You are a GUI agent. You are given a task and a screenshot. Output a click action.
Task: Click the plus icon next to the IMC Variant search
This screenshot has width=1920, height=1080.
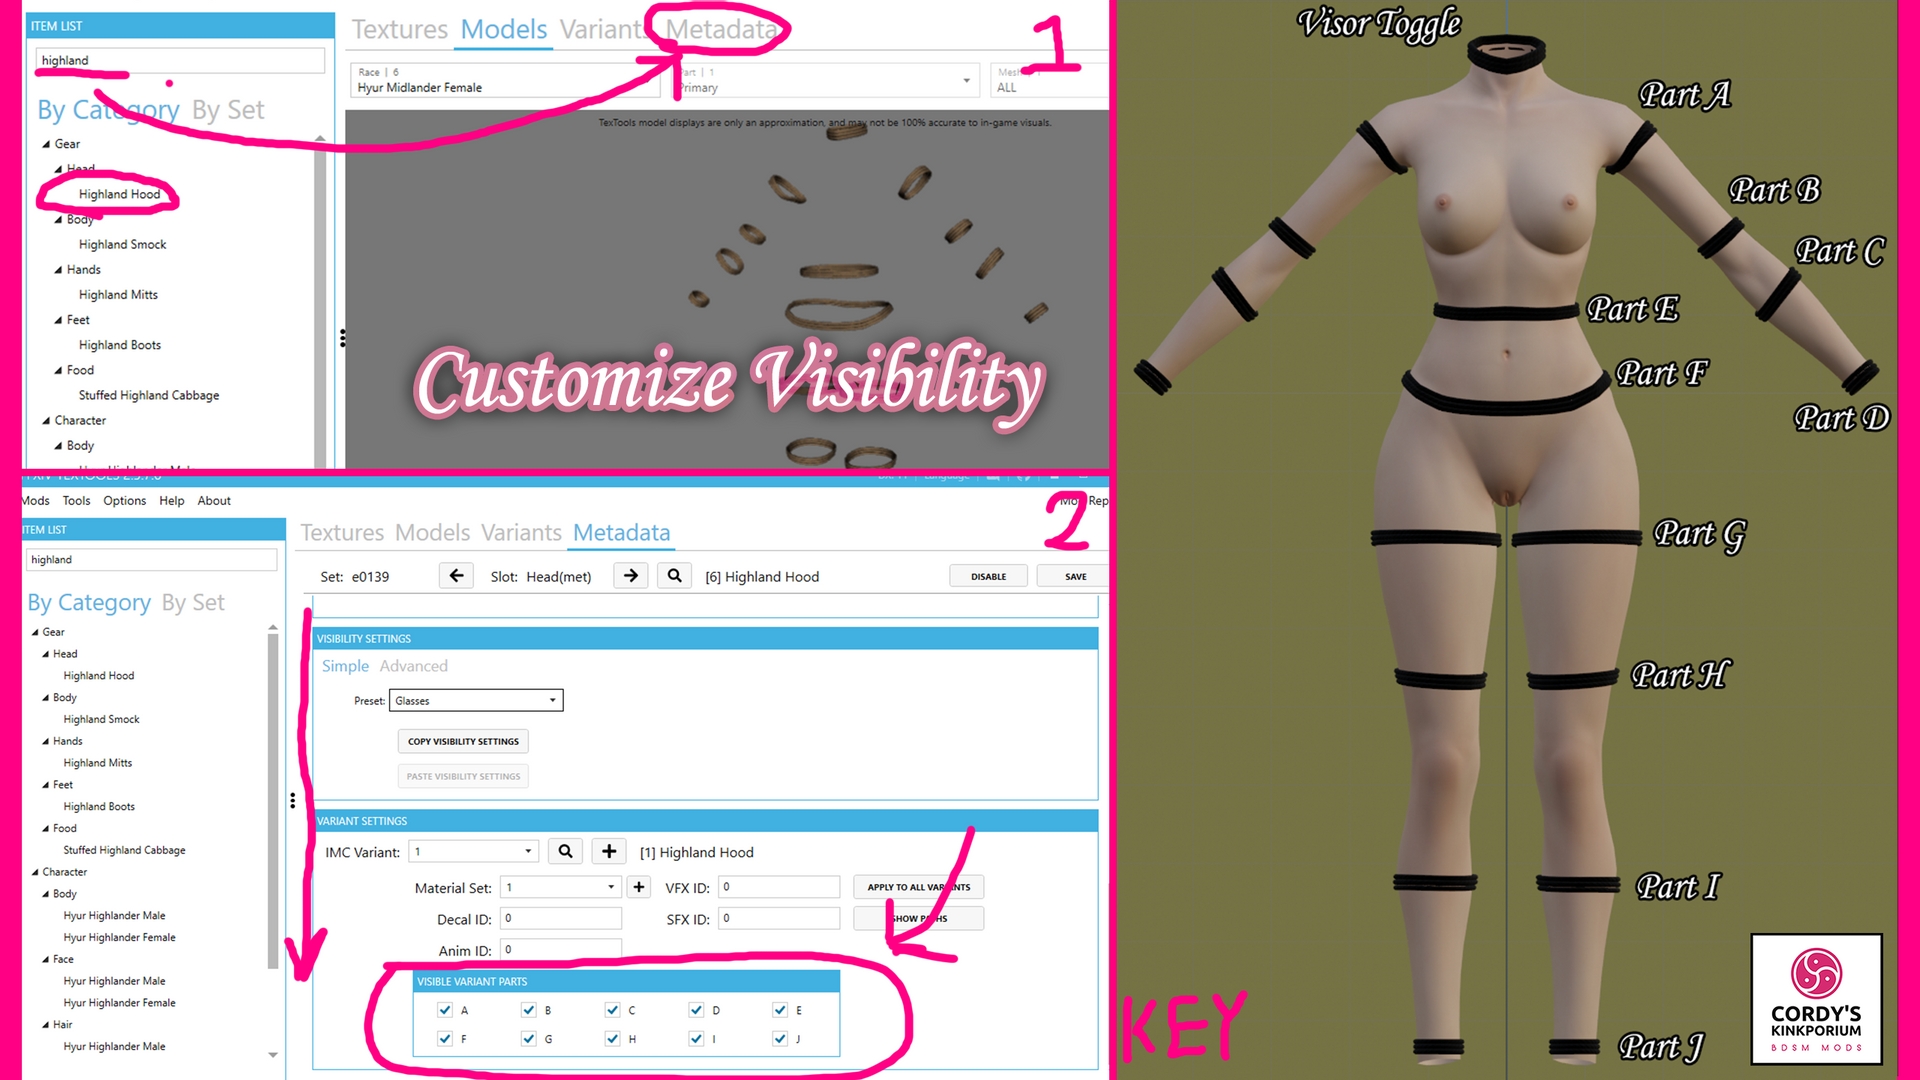click(608, 851)
